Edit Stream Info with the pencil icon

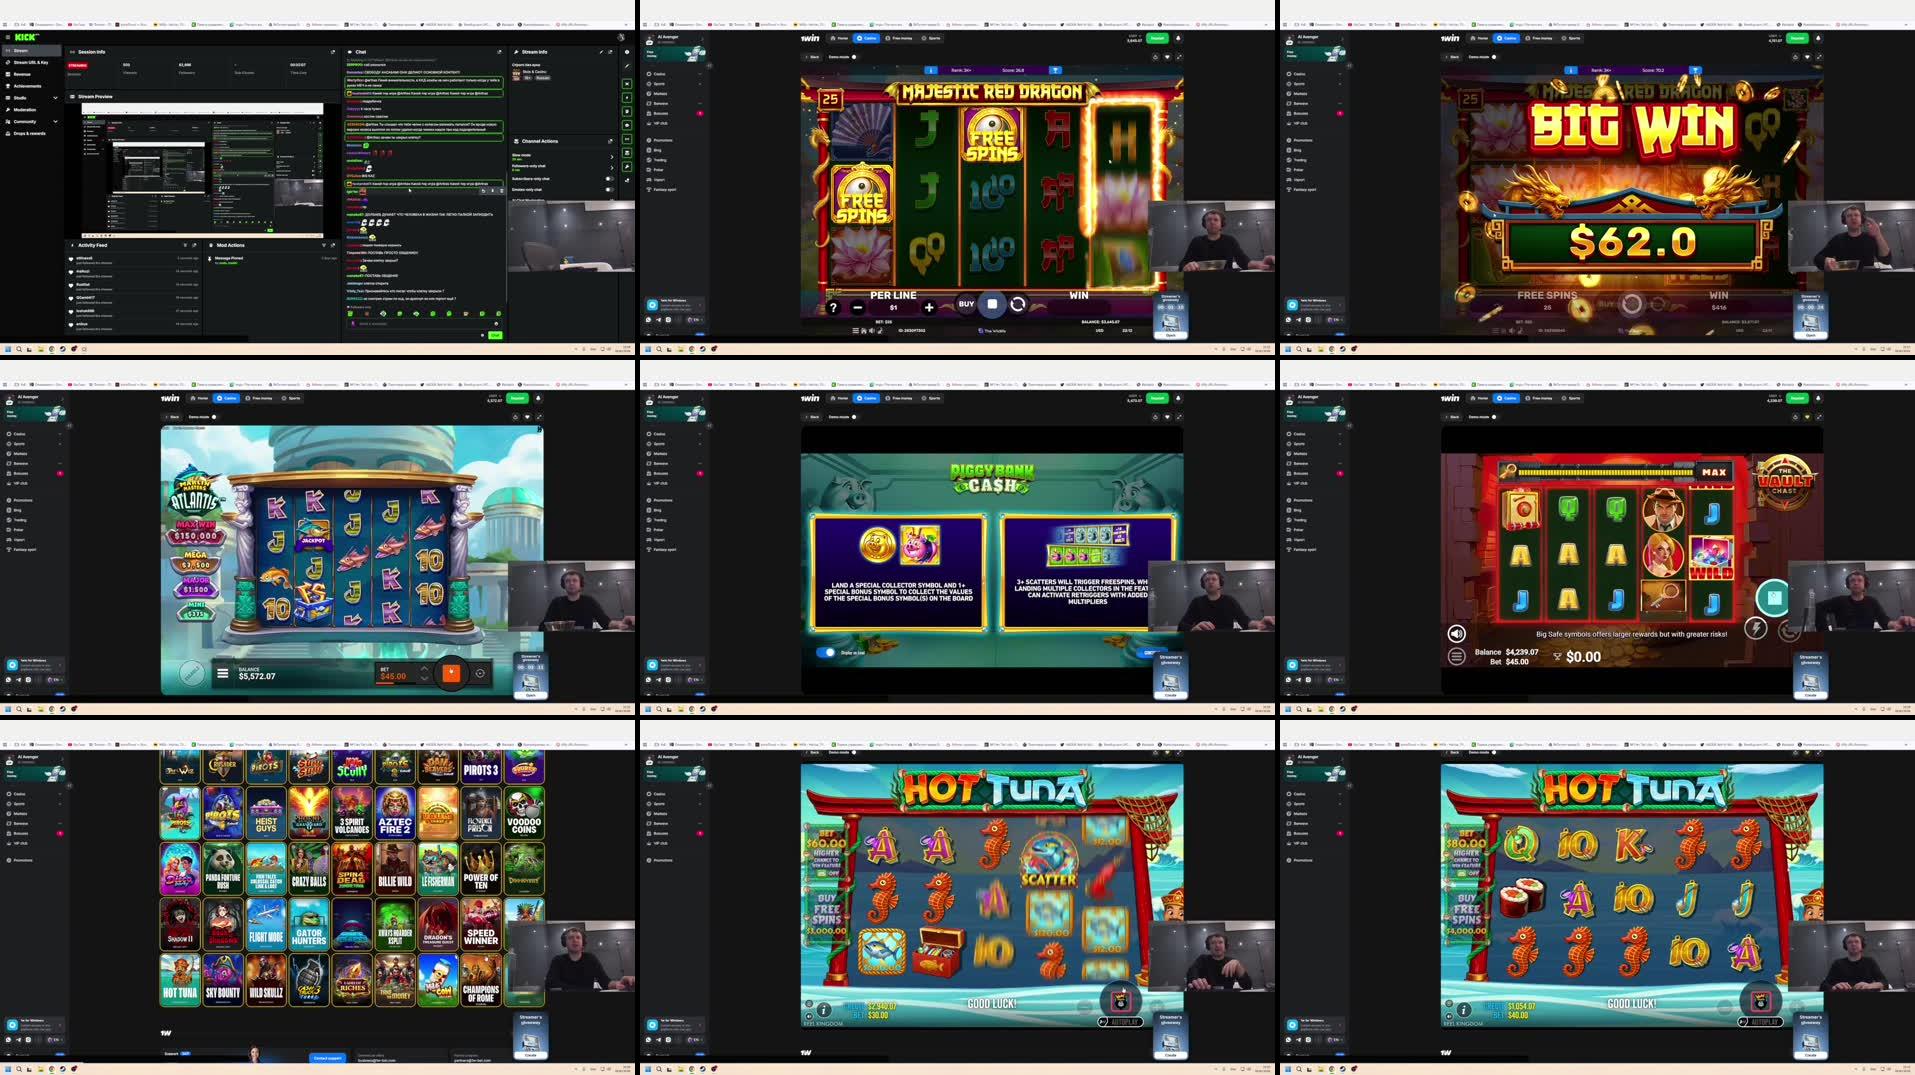coord(600,52)
